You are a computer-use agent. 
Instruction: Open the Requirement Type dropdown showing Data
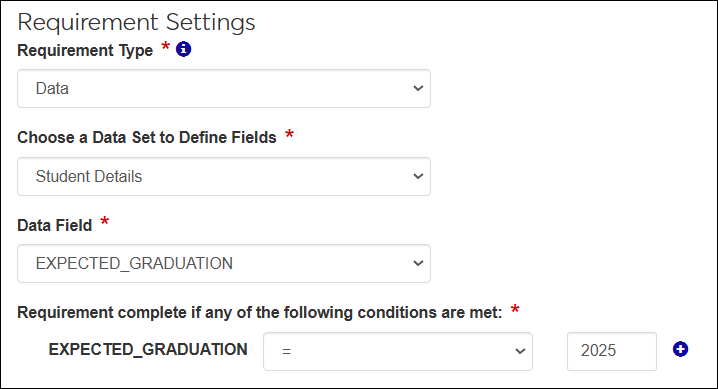pos(224,88)
